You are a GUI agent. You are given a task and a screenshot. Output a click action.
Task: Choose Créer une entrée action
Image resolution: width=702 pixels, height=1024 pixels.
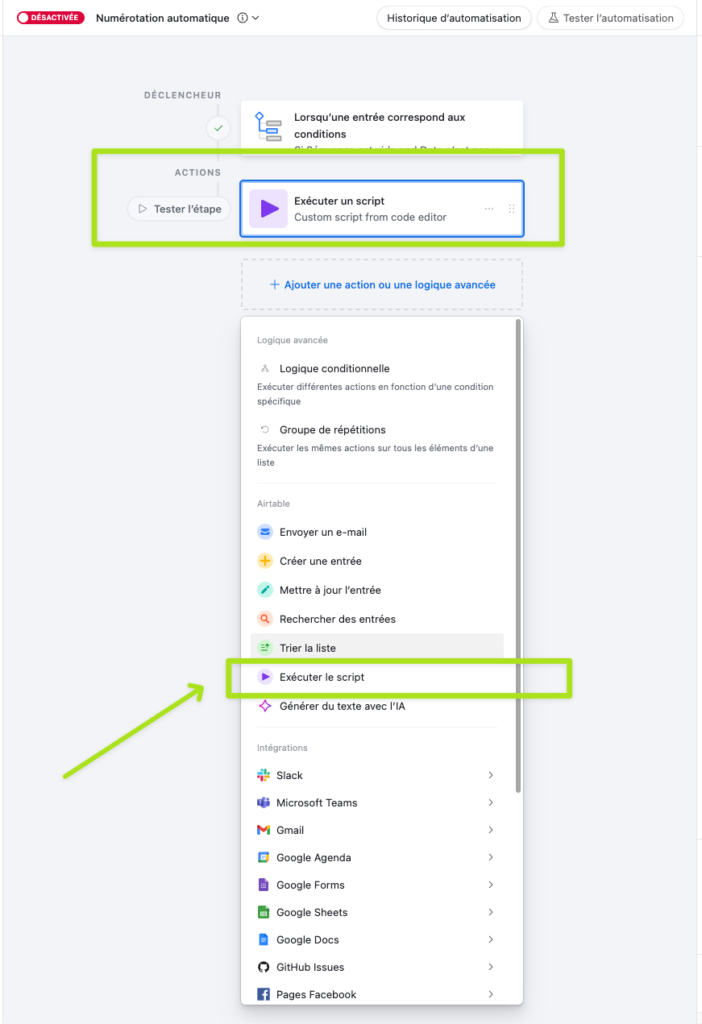(320, 561)
